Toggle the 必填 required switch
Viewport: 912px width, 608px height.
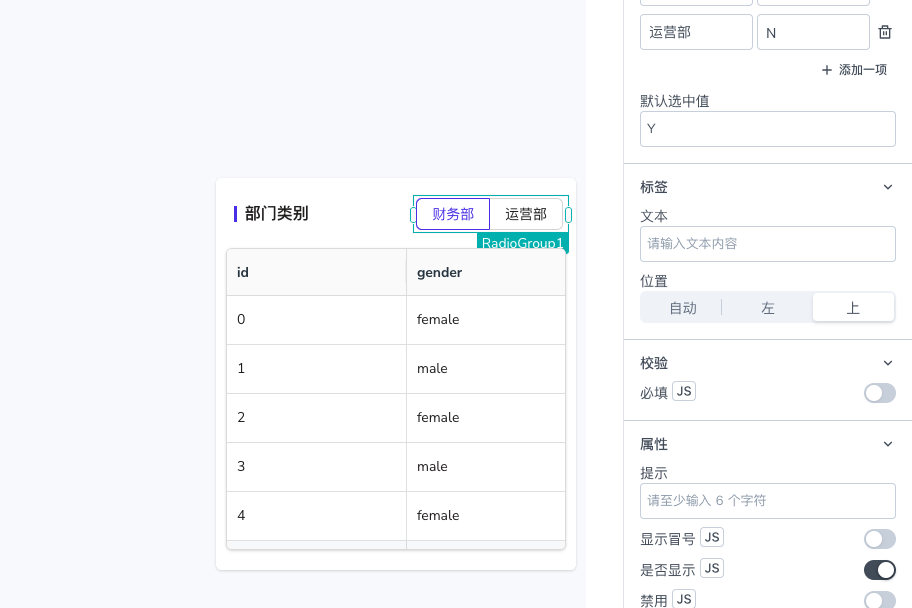tap(879, 393)
